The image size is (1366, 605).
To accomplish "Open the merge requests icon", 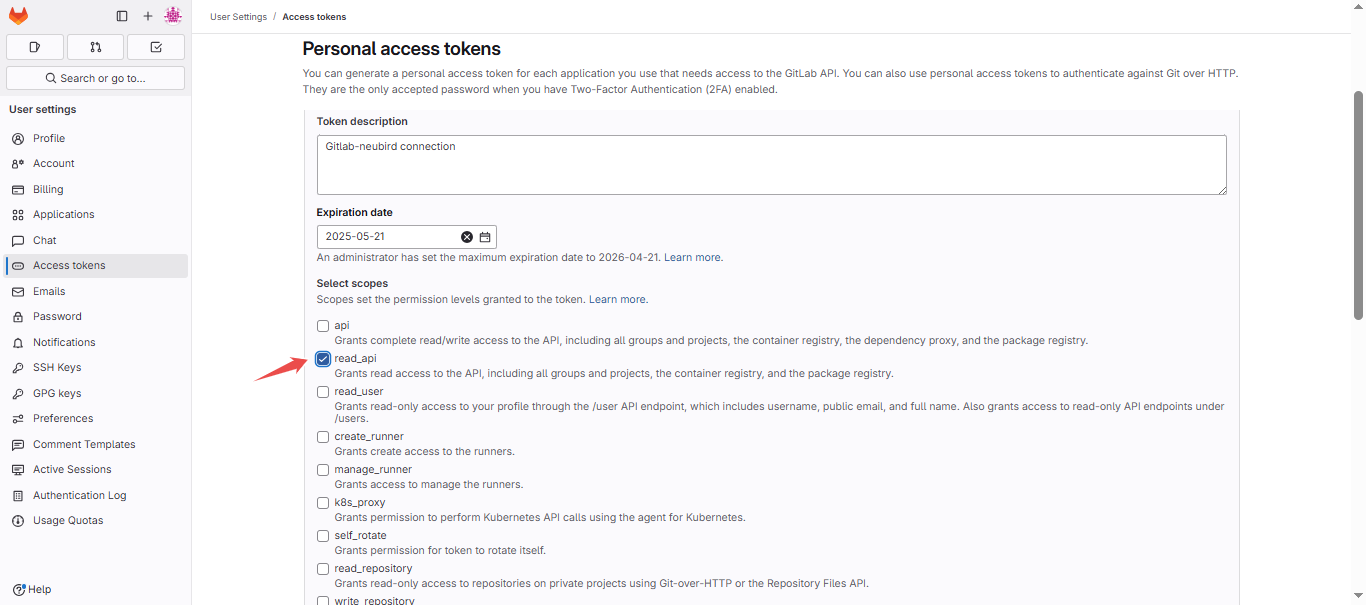I will [95, 46].
